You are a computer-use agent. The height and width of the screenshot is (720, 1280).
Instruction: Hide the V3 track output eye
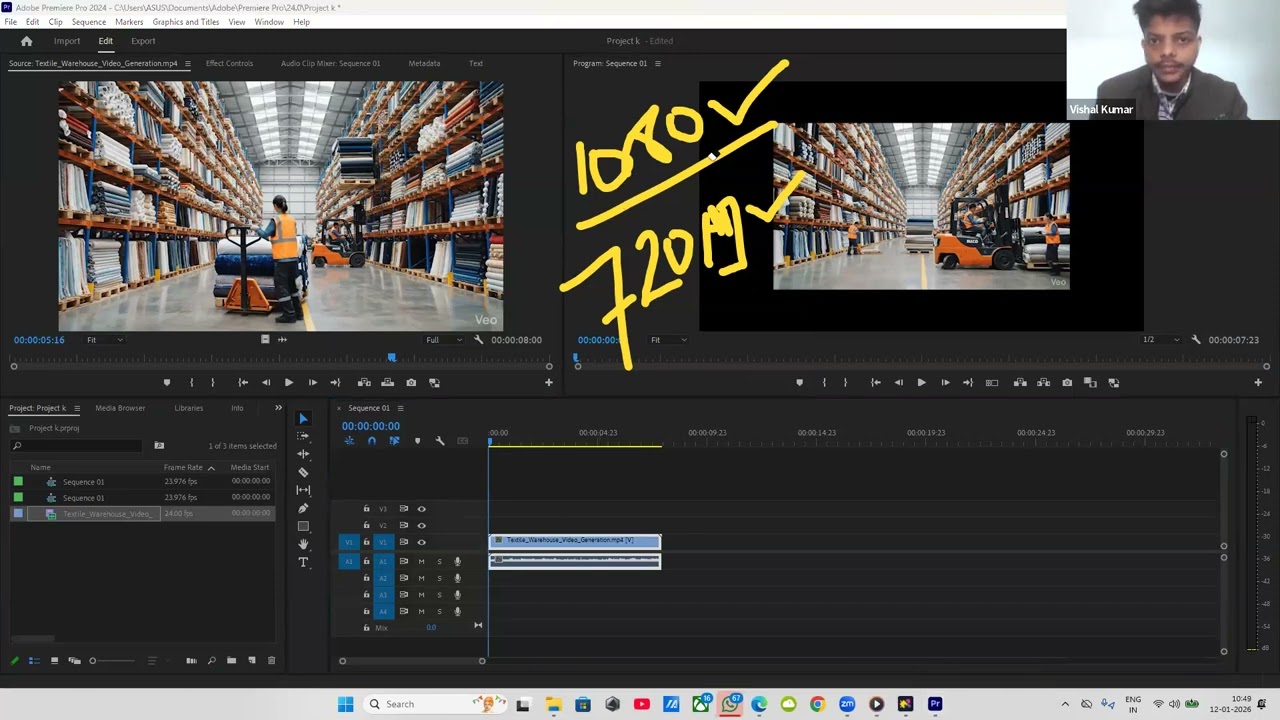point(421,509)
